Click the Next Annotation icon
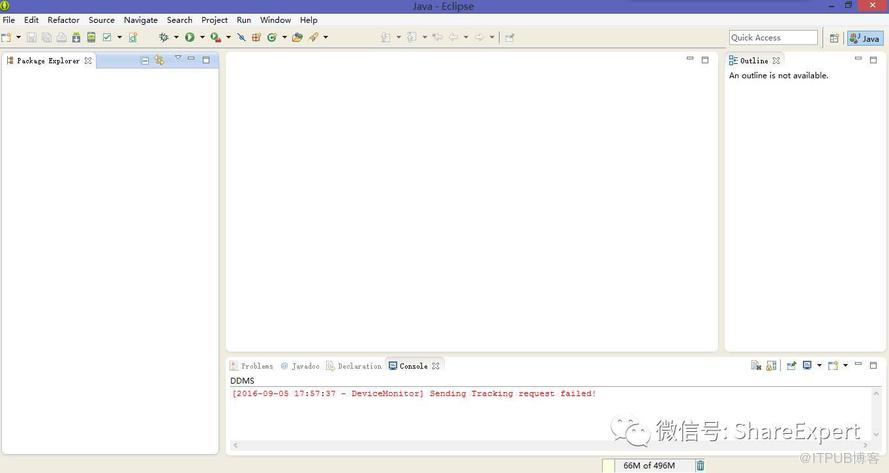 tap(386, 37)
